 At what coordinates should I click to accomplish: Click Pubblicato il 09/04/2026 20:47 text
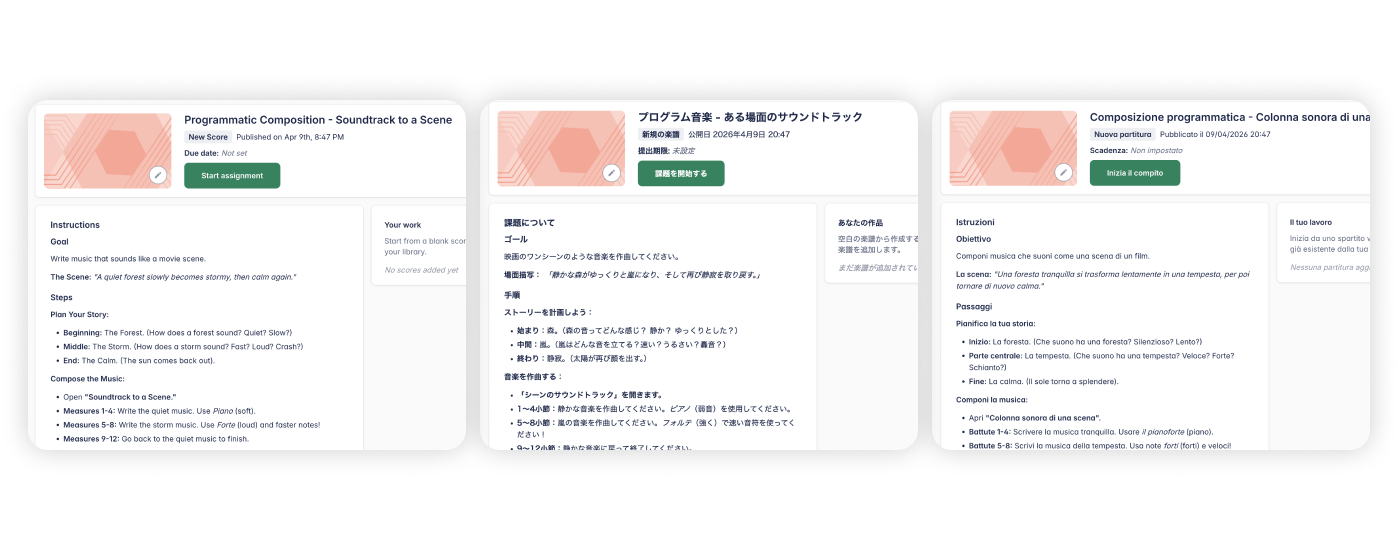pos(1215,134)
